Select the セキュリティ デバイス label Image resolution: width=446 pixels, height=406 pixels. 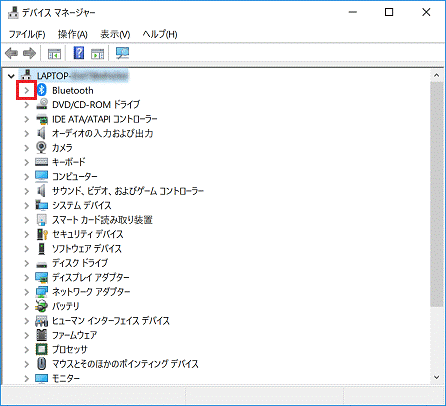click(88, 234)
